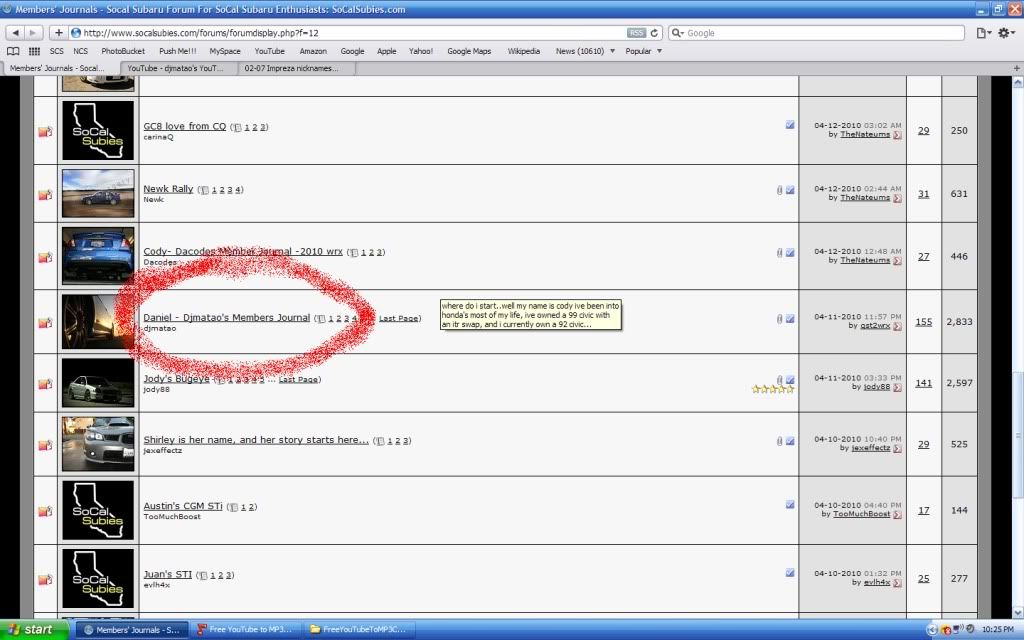Image resolution: width=1024 pixels, height=640 pixels.
Task: Click the Show All Bookmarks book icon
Action: point(13,51)
